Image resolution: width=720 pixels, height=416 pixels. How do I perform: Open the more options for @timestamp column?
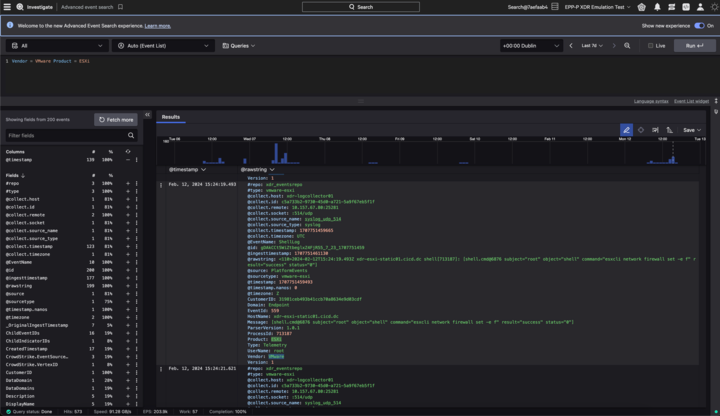pos(137,160)
